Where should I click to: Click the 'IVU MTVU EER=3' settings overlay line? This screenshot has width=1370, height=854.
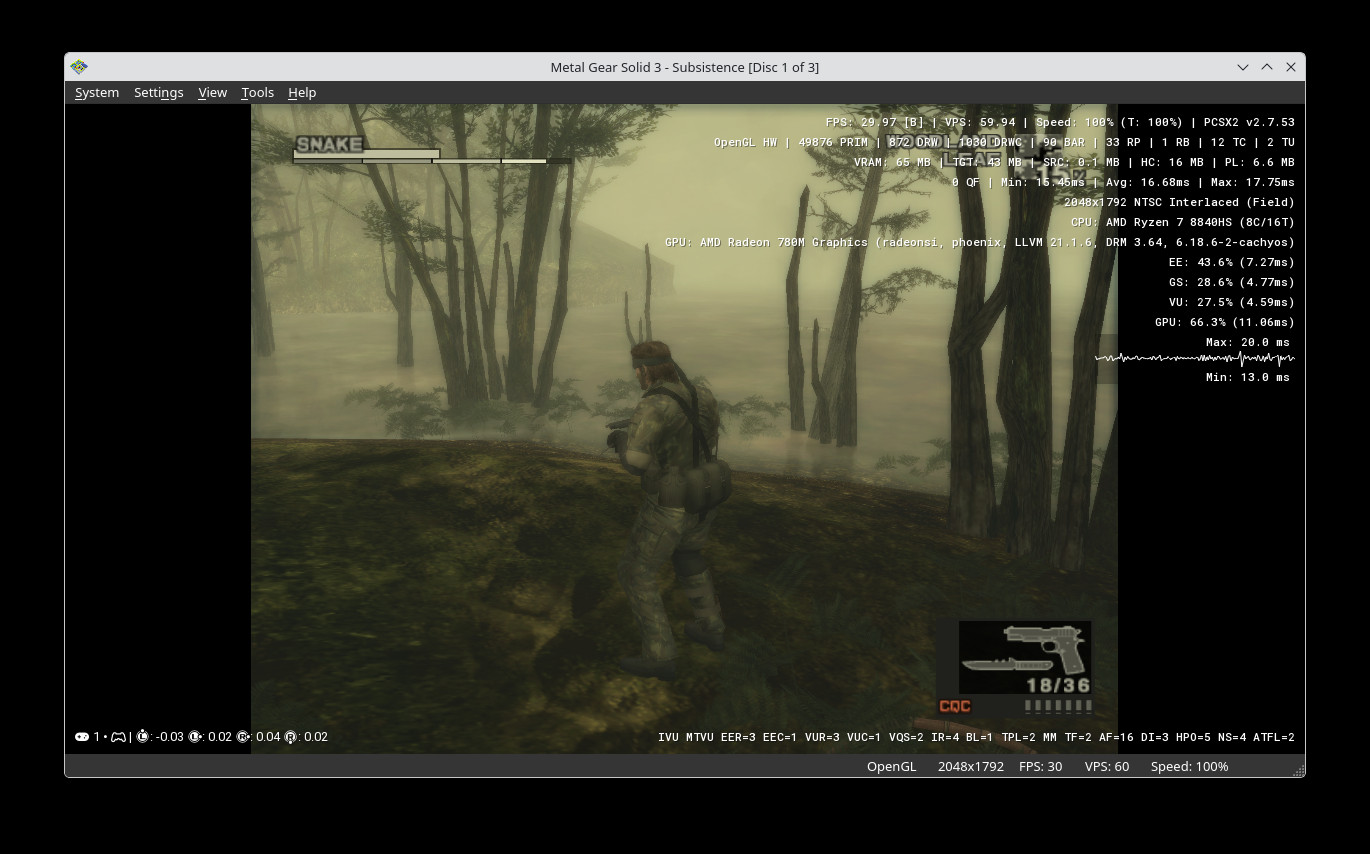[x=976, y=737]
